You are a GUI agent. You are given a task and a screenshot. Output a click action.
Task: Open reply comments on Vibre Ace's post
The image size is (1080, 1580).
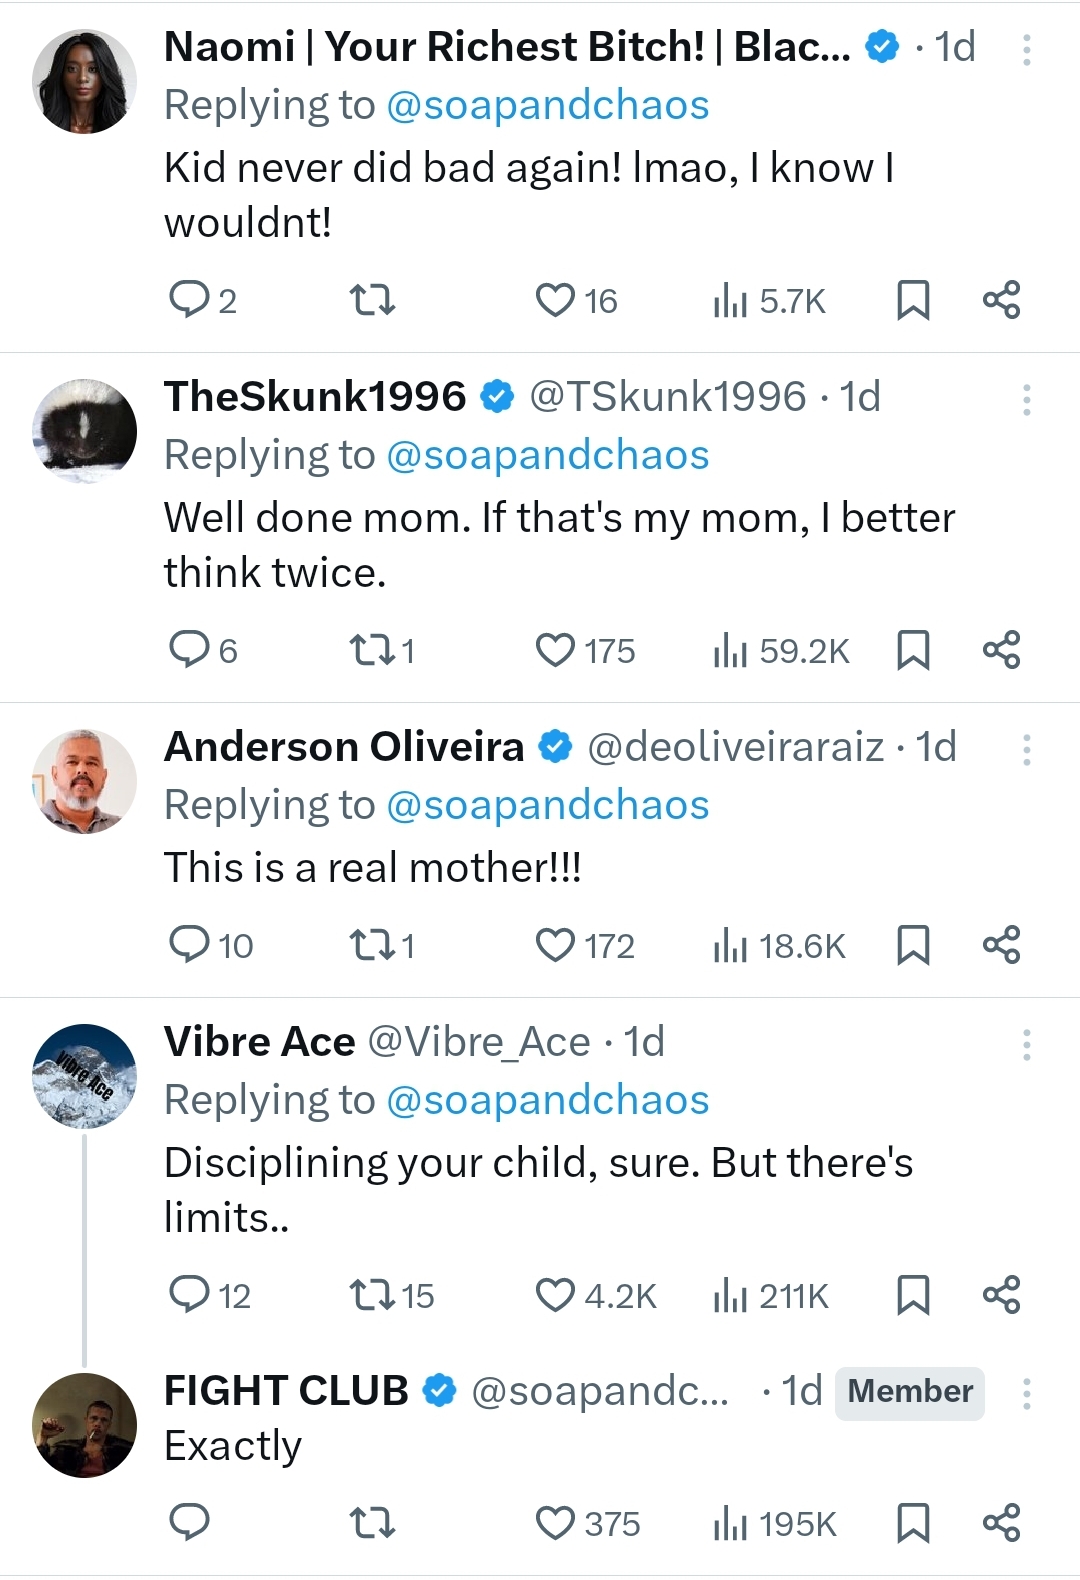pyautogui.click(x=189, y=1295)
